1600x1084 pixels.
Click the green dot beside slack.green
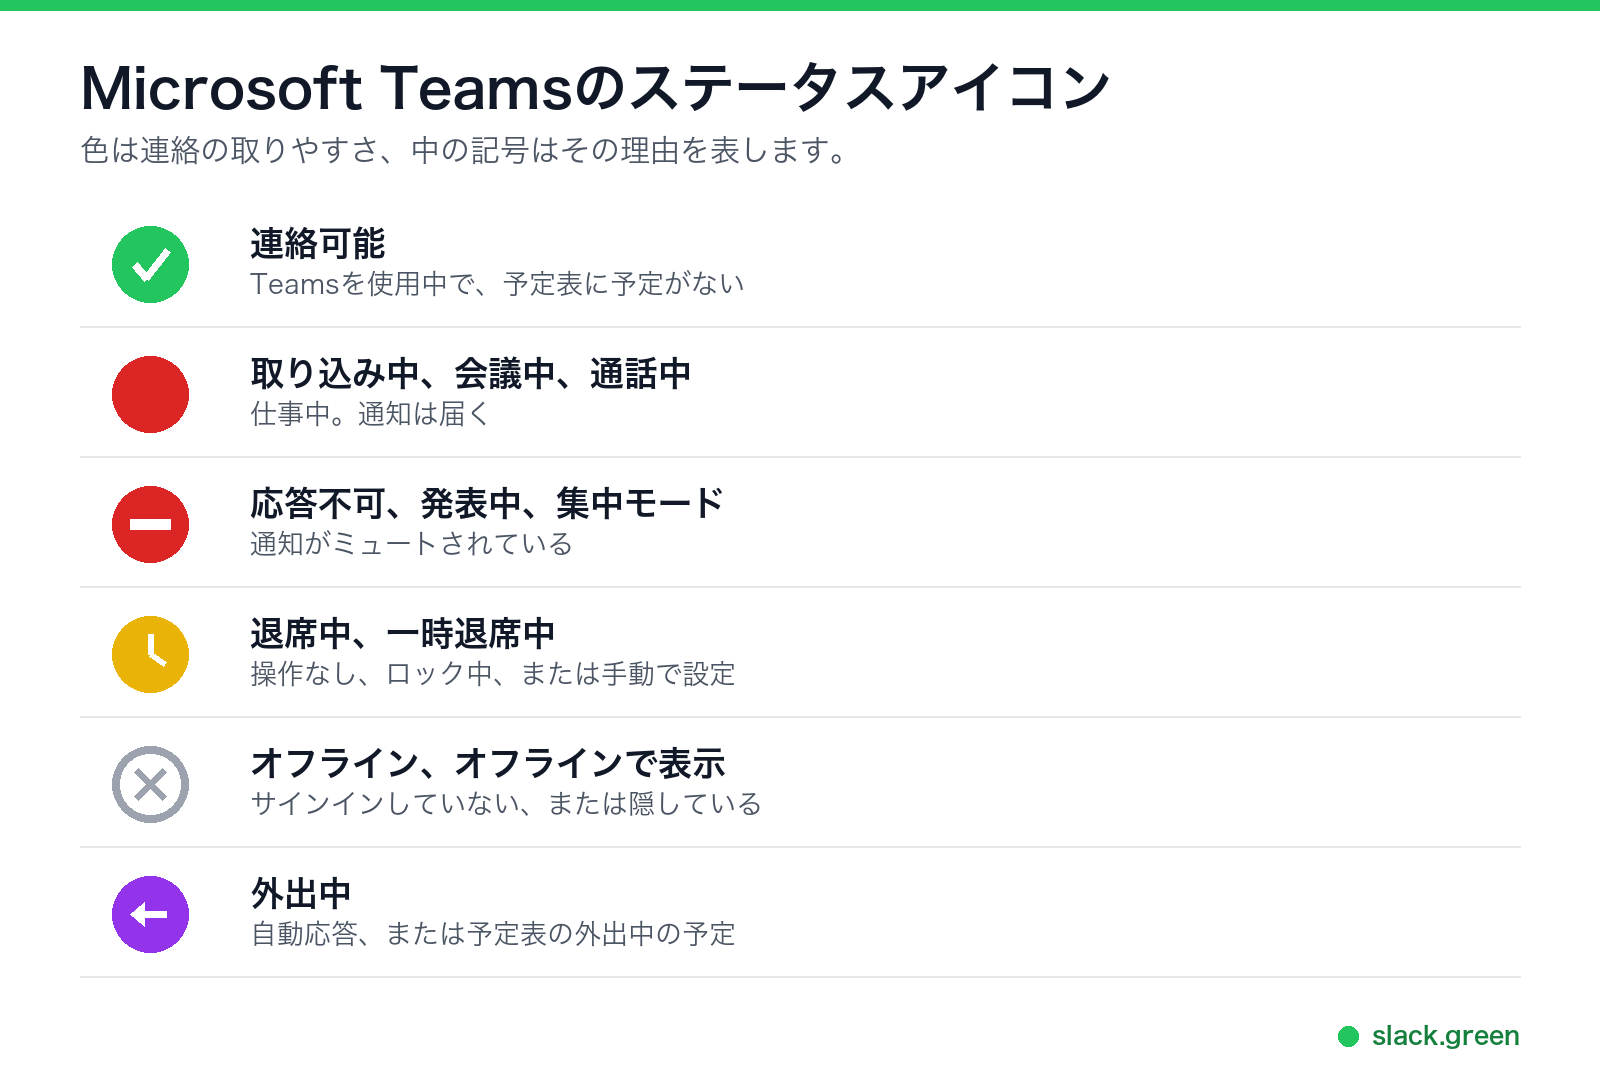coord(1348,1037)
